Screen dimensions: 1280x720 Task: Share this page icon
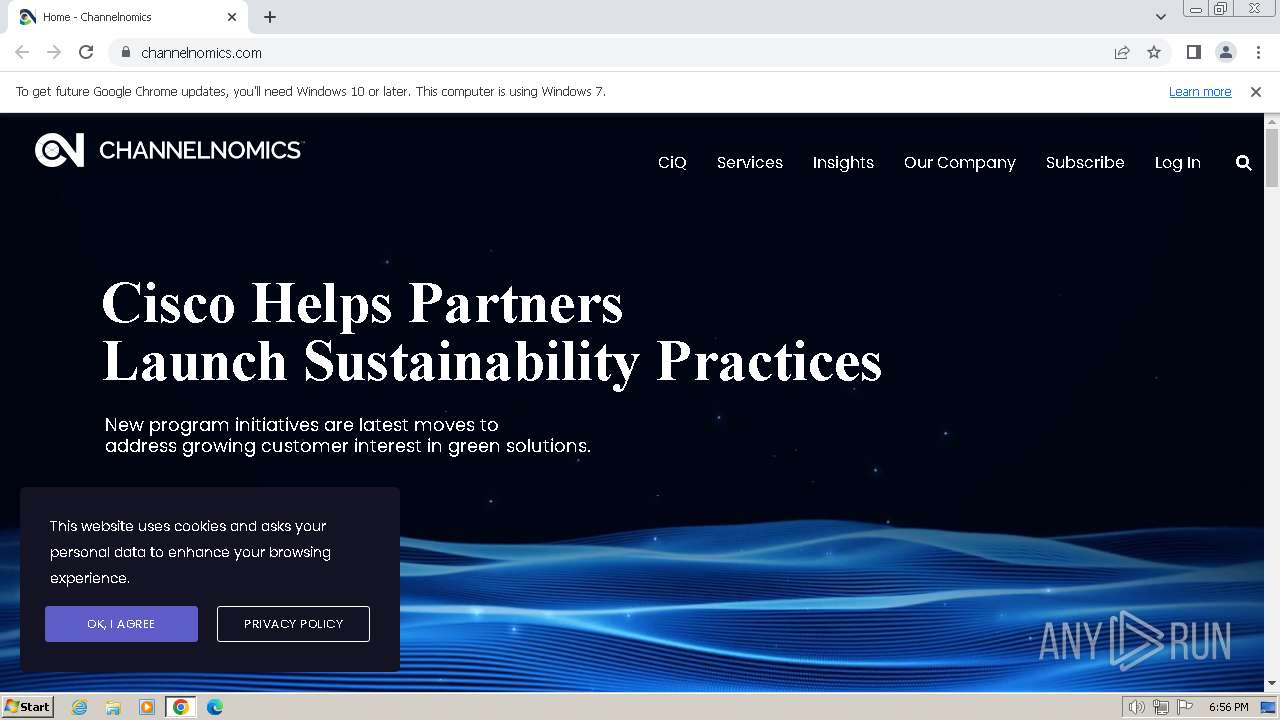click(x=1122, y=52)
